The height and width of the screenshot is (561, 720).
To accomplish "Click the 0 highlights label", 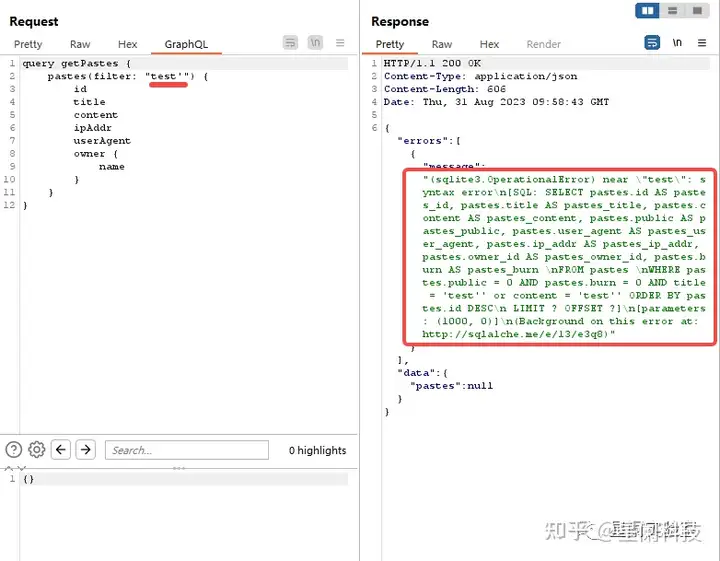I will 317,450.
